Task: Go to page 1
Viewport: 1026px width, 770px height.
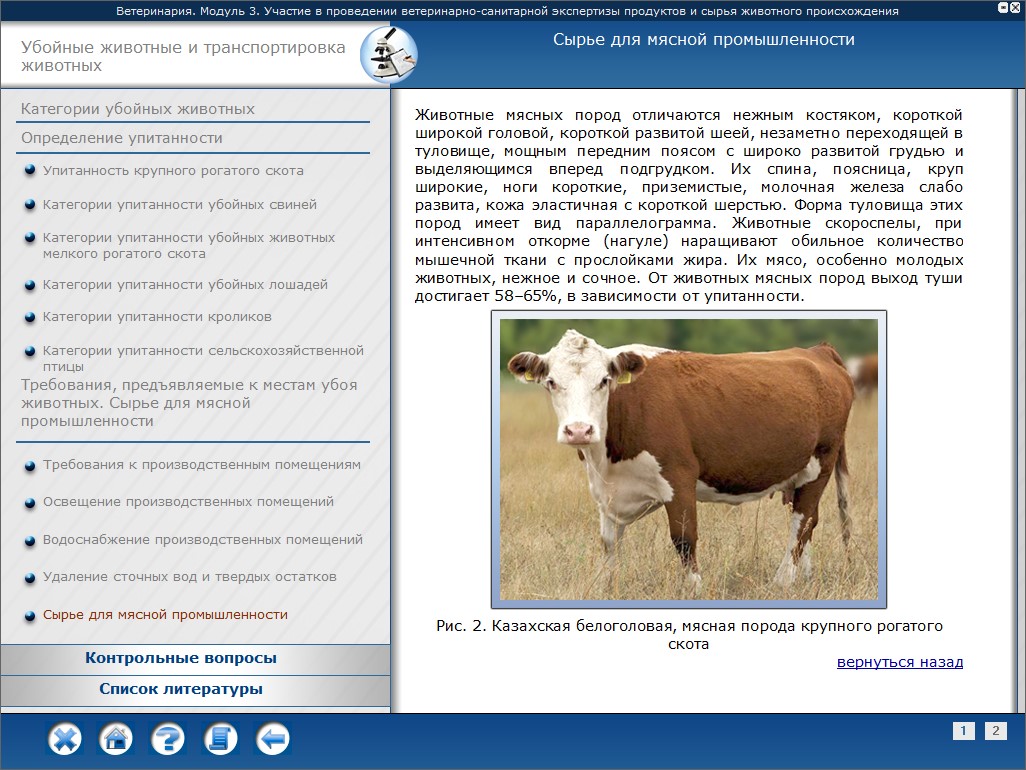Action: pos(963,731)
